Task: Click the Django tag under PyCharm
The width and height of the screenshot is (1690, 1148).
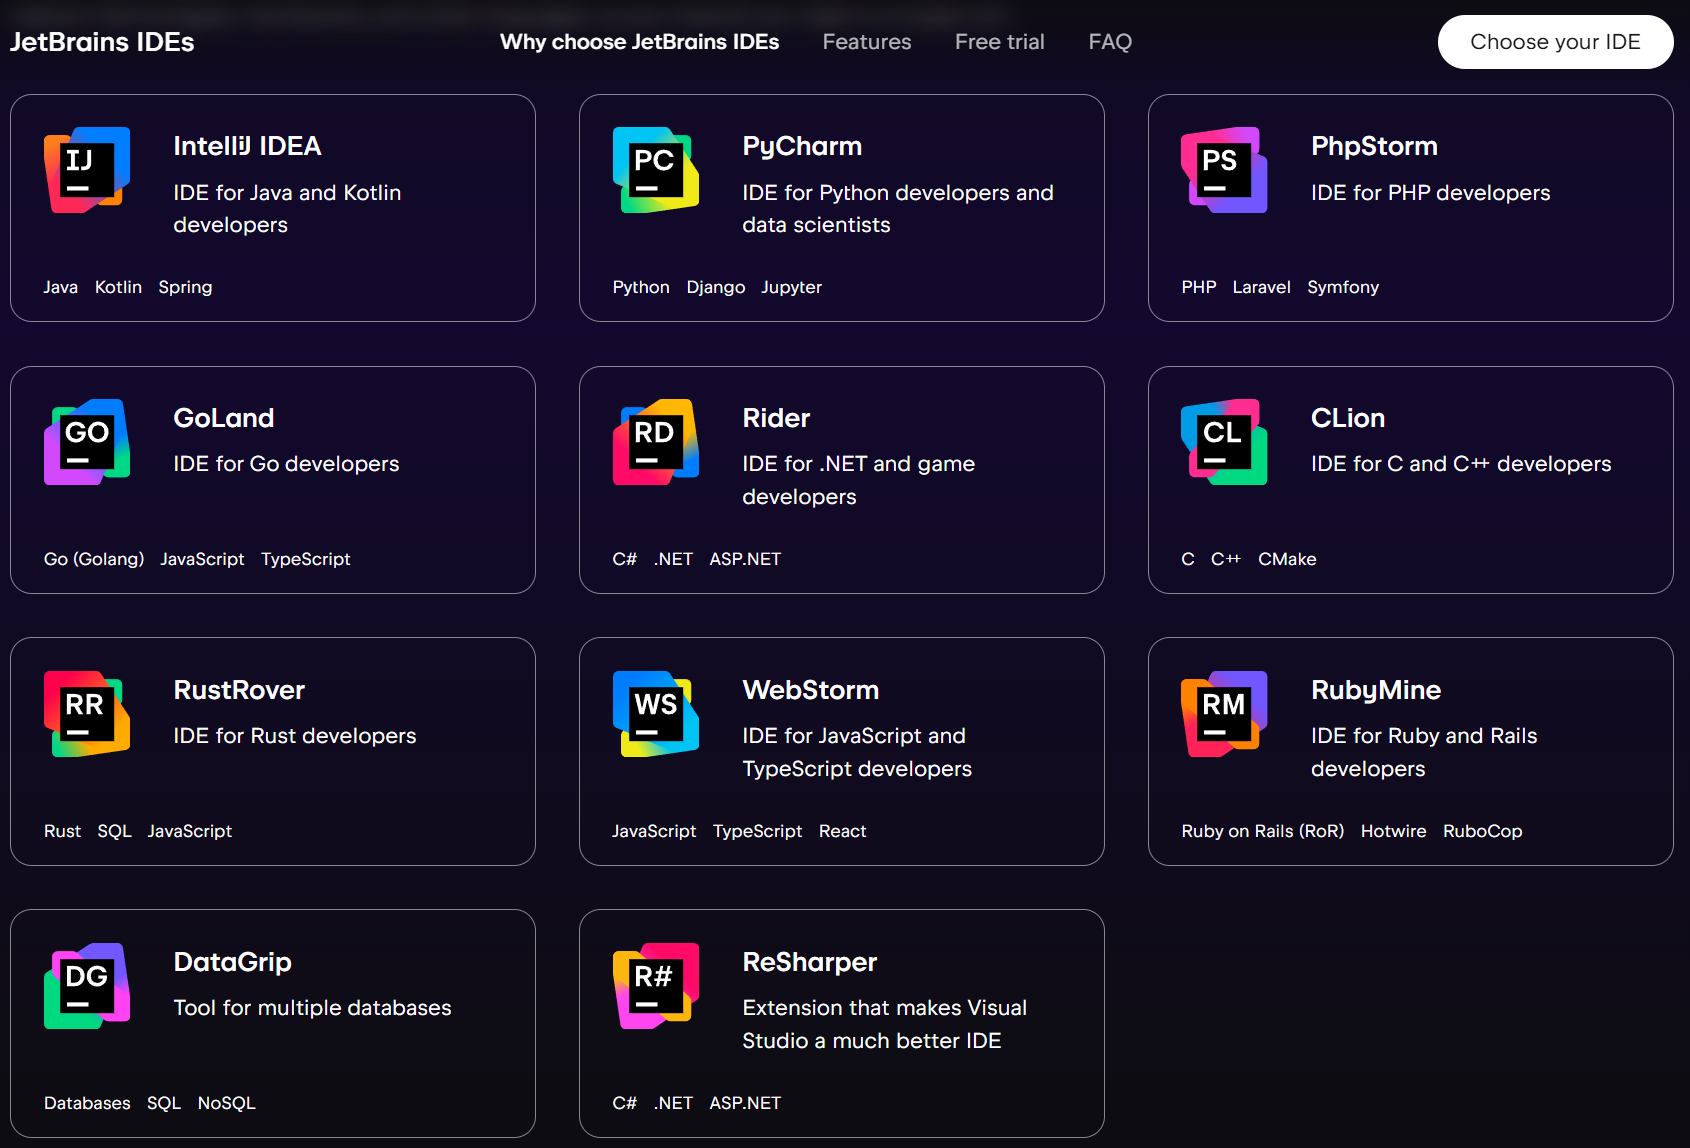Action: (x=716, y=287)
